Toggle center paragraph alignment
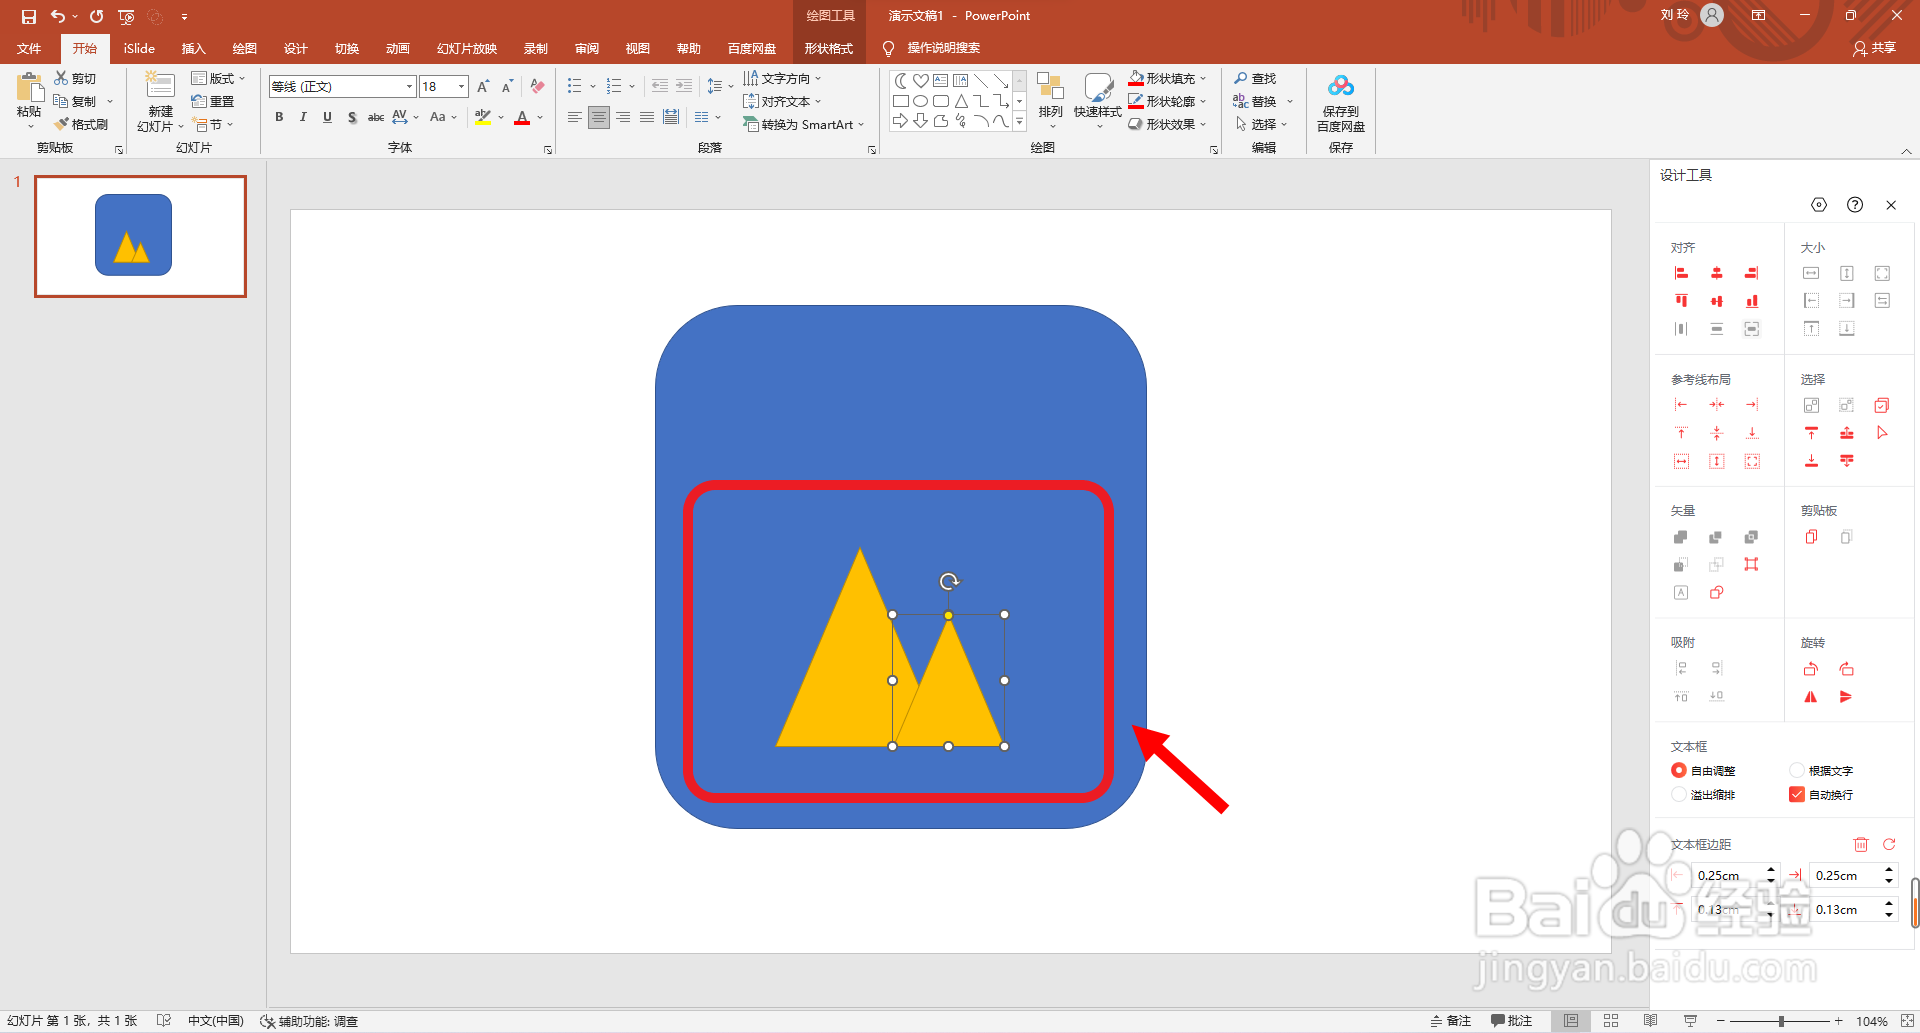Viewport: 1920px width, 1033px height. click(599, 117)
